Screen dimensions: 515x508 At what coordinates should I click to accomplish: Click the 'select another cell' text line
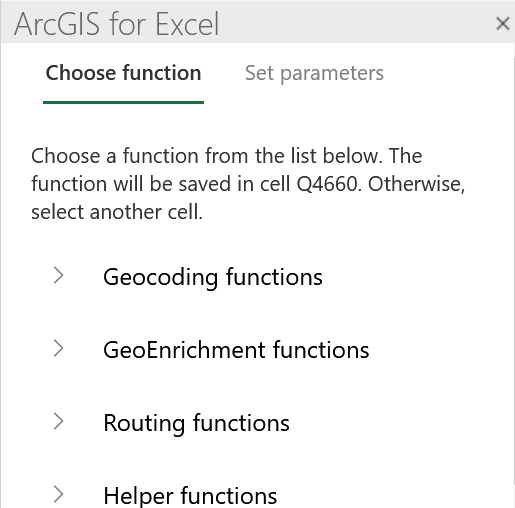[x=117, y=212]
